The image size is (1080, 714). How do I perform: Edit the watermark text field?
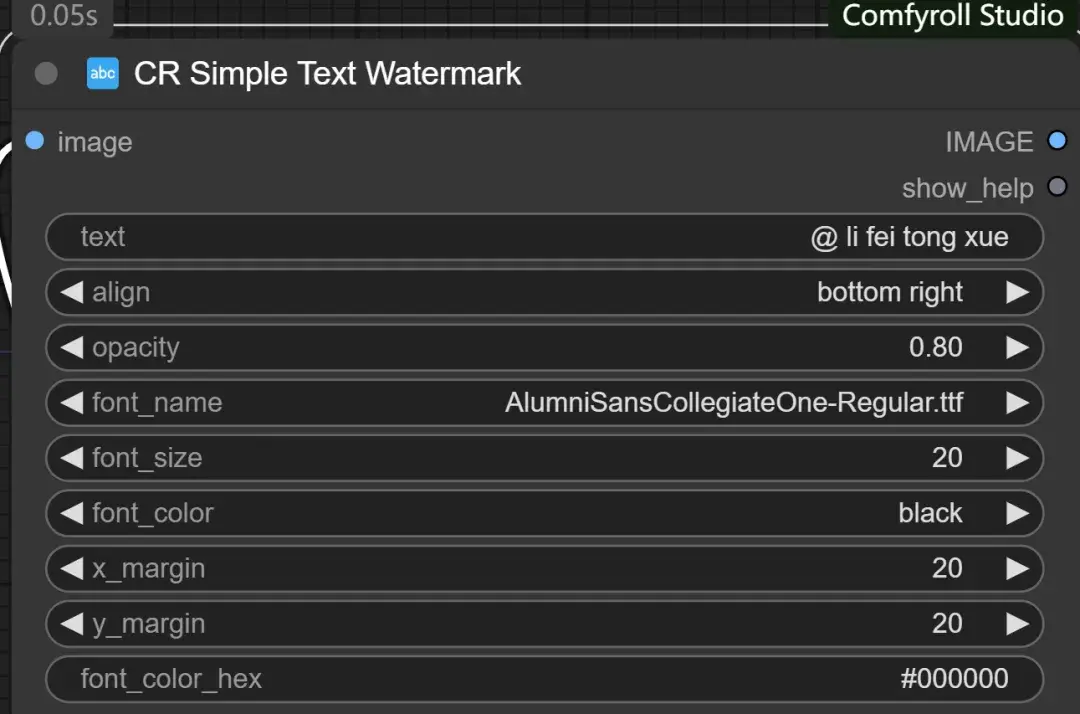click(544, 237)
